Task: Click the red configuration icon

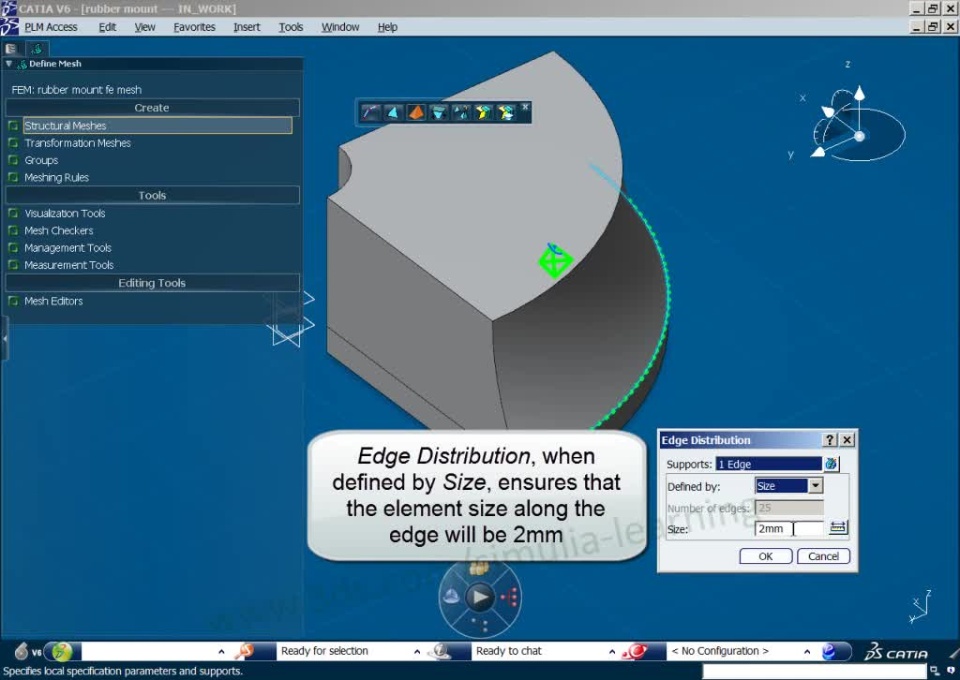Action: 636,652
